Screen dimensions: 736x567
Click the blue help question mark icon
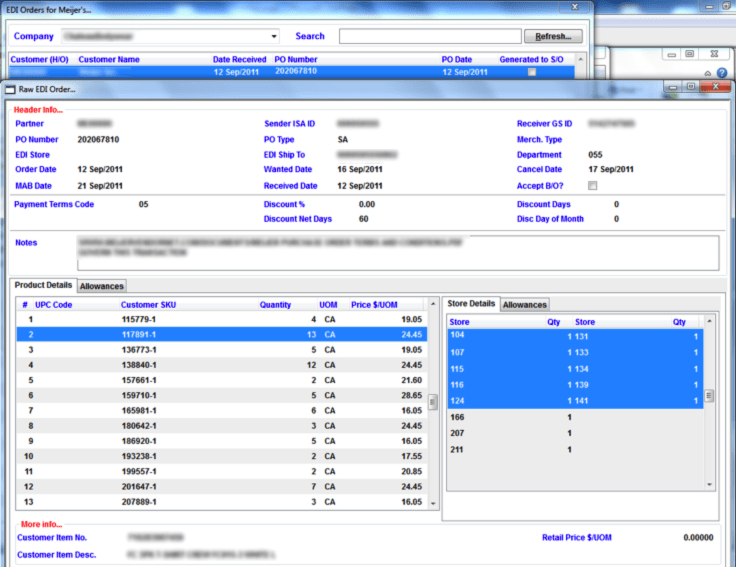point(721,74)
